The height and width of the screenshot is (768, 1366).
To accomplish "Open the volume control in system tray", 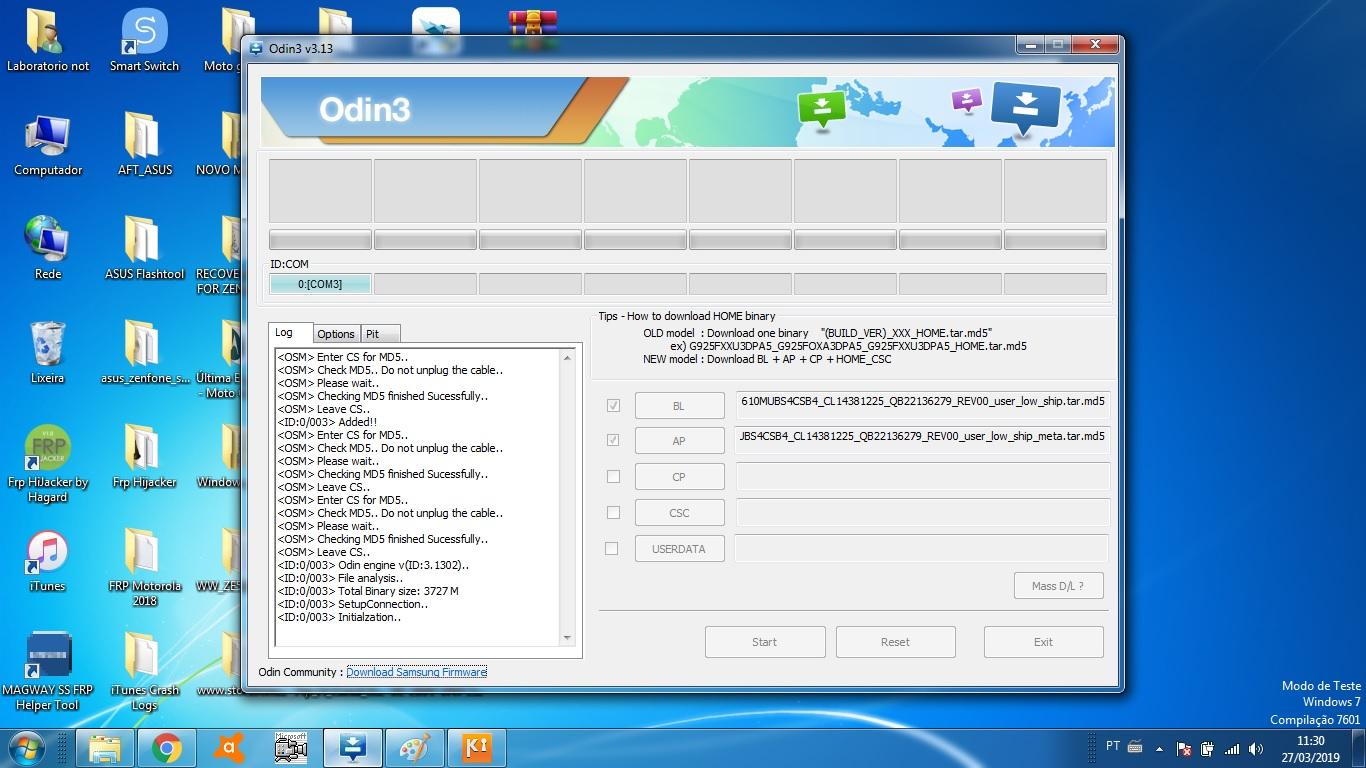I will tap(1255, 748).
